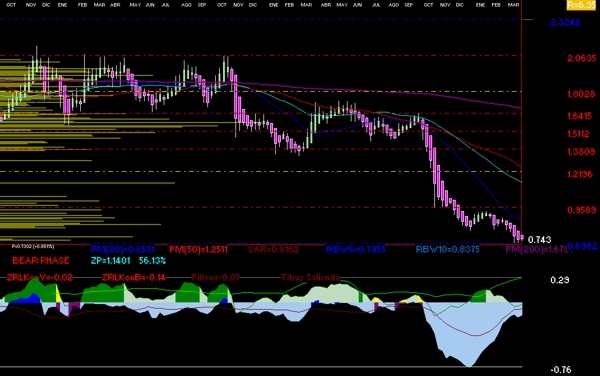The height and width of the screenshot is (376, 600).
Task: Select the PM(50)=1.2511 moving average label
Action: 199,249
